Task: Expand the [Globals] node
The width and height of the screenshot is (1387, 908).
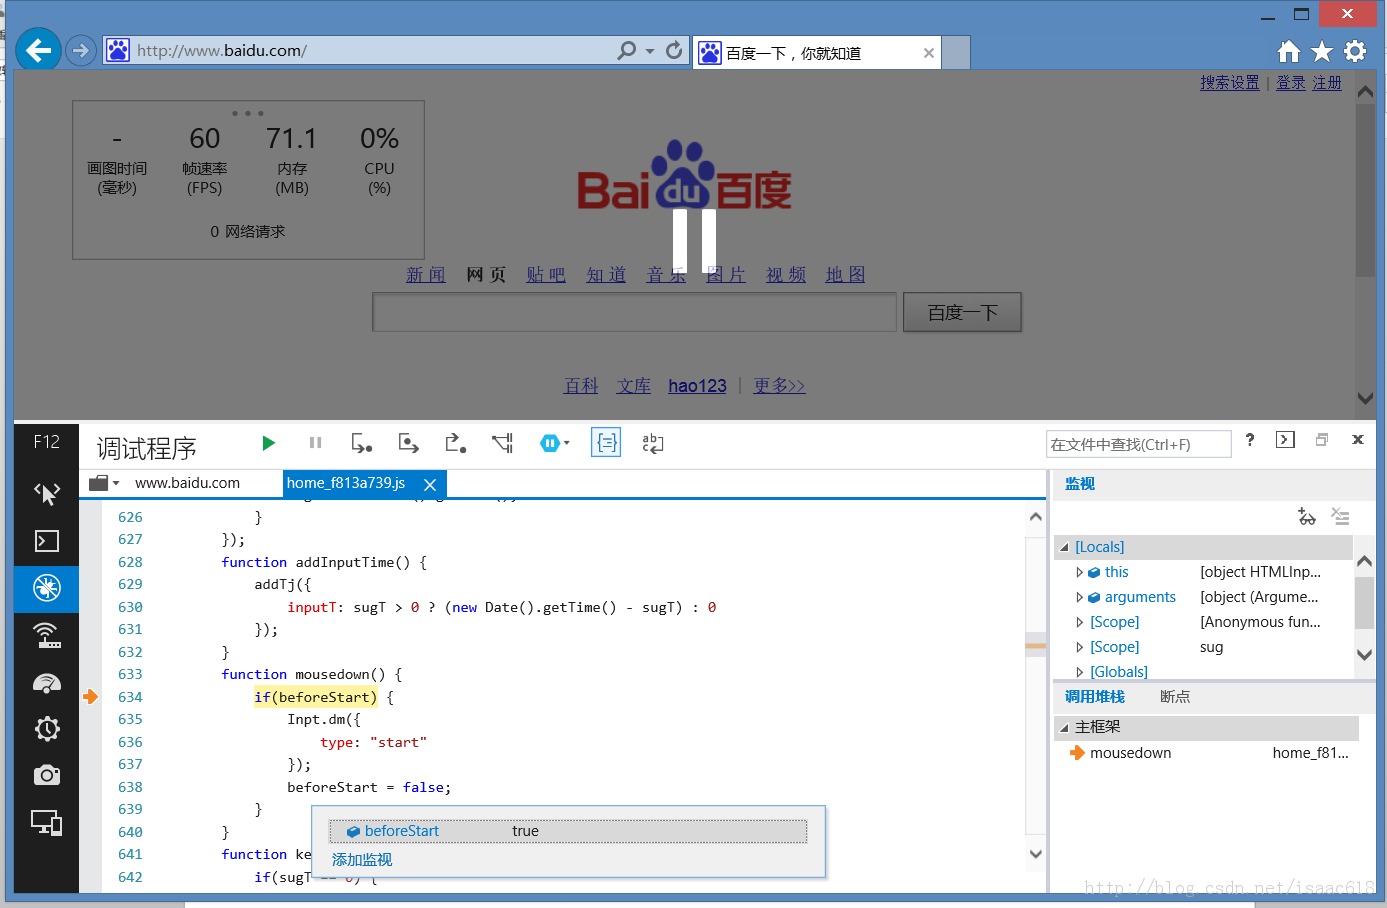Action: (1079, 672)
